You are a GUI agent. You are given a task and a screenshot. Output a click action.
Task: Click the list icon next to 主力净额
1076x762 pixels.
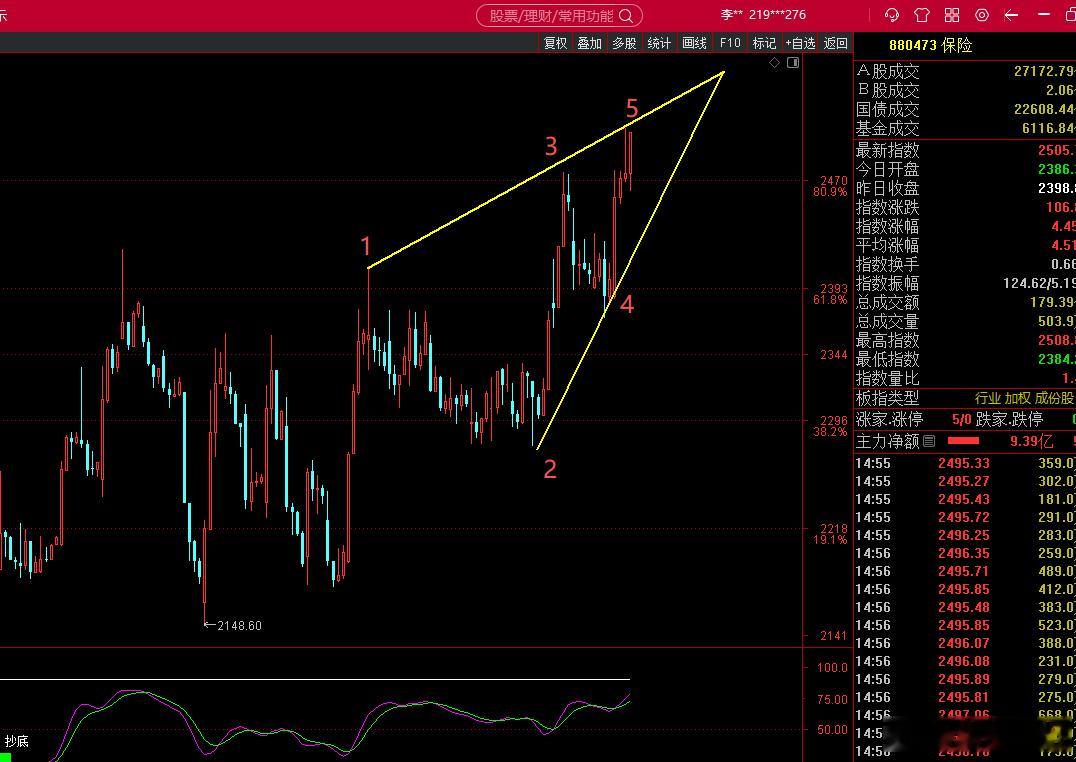[x=929, y=441]
